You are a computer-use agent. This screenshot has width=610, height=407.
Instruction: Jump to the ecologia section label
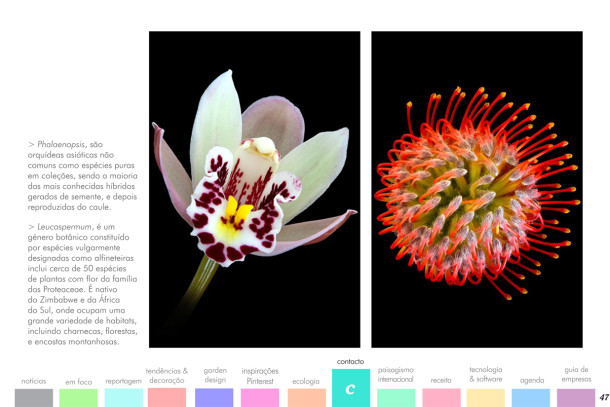pos(306,381)
